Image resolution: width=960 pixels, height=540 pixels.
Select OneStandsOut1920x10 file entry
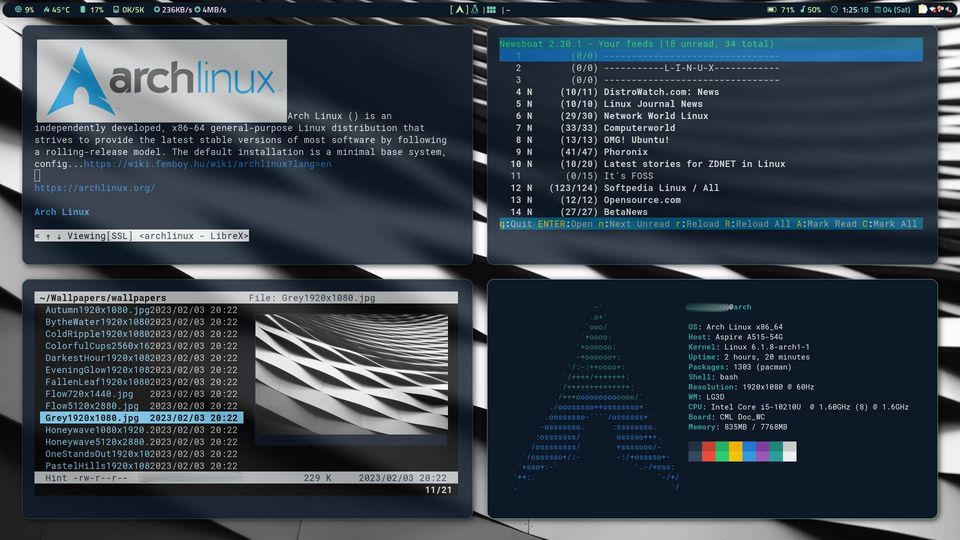coord(141,454)
